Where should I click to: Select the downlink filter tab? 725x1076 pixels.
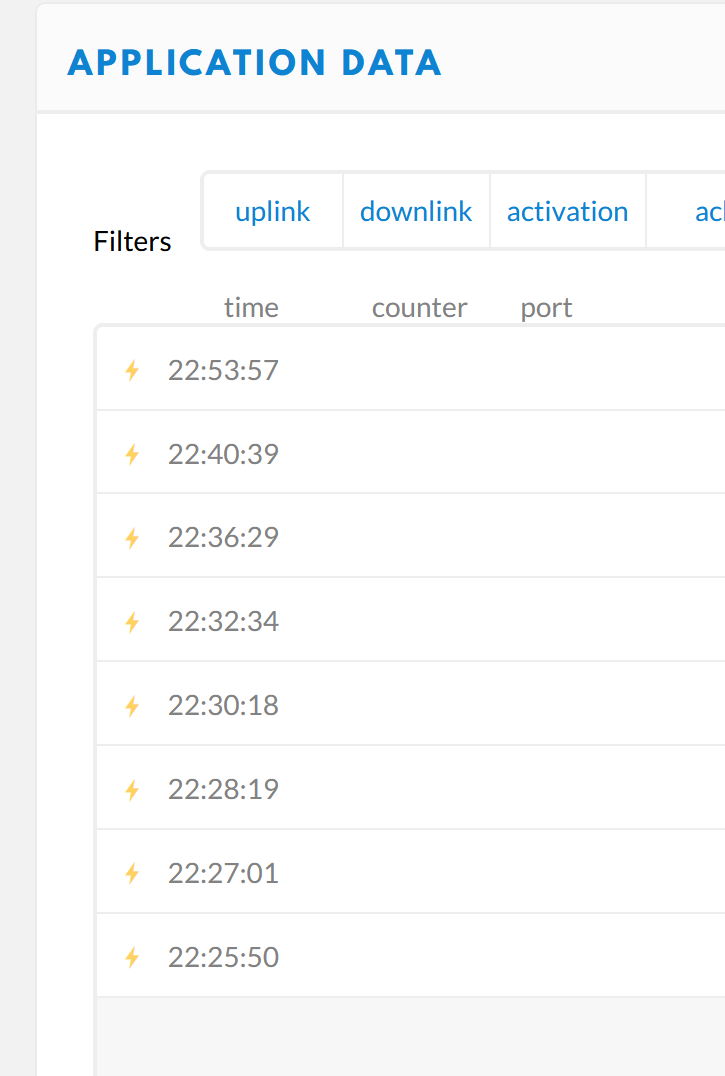click(x=416, y=211)
